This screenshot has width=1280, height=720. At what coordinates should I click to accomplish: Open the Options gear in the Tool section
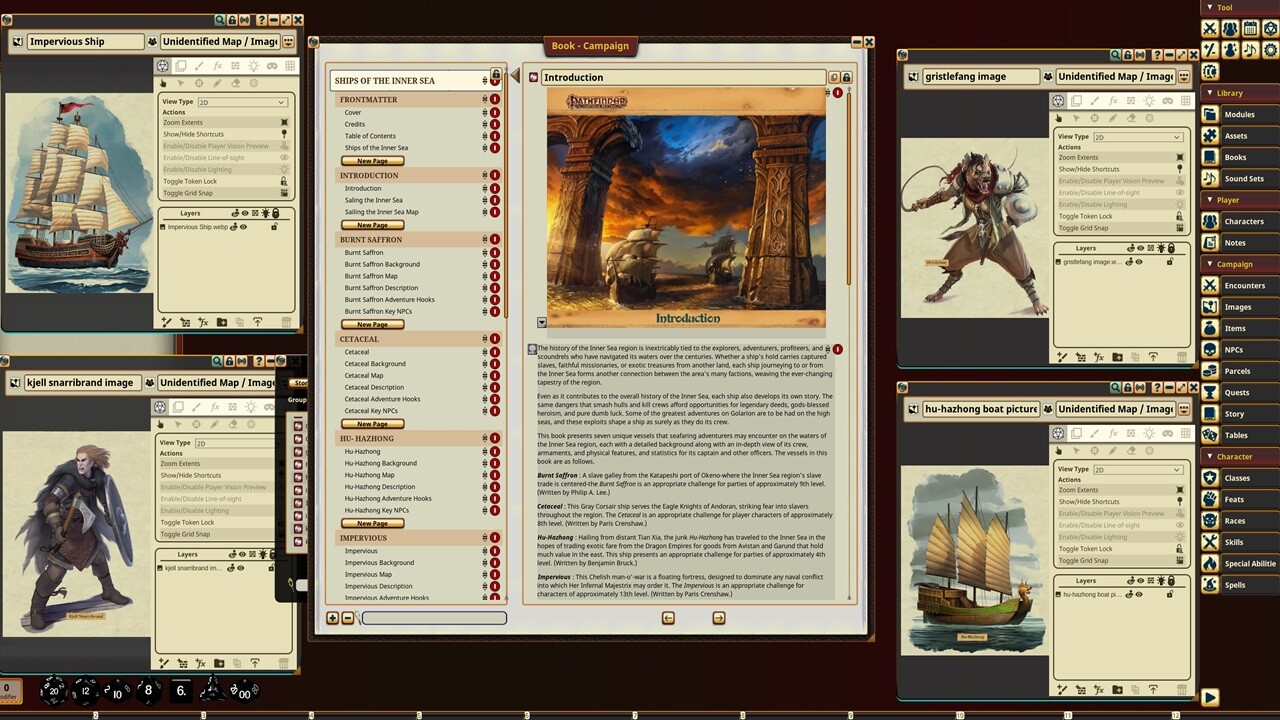[x=1270, y=50]
